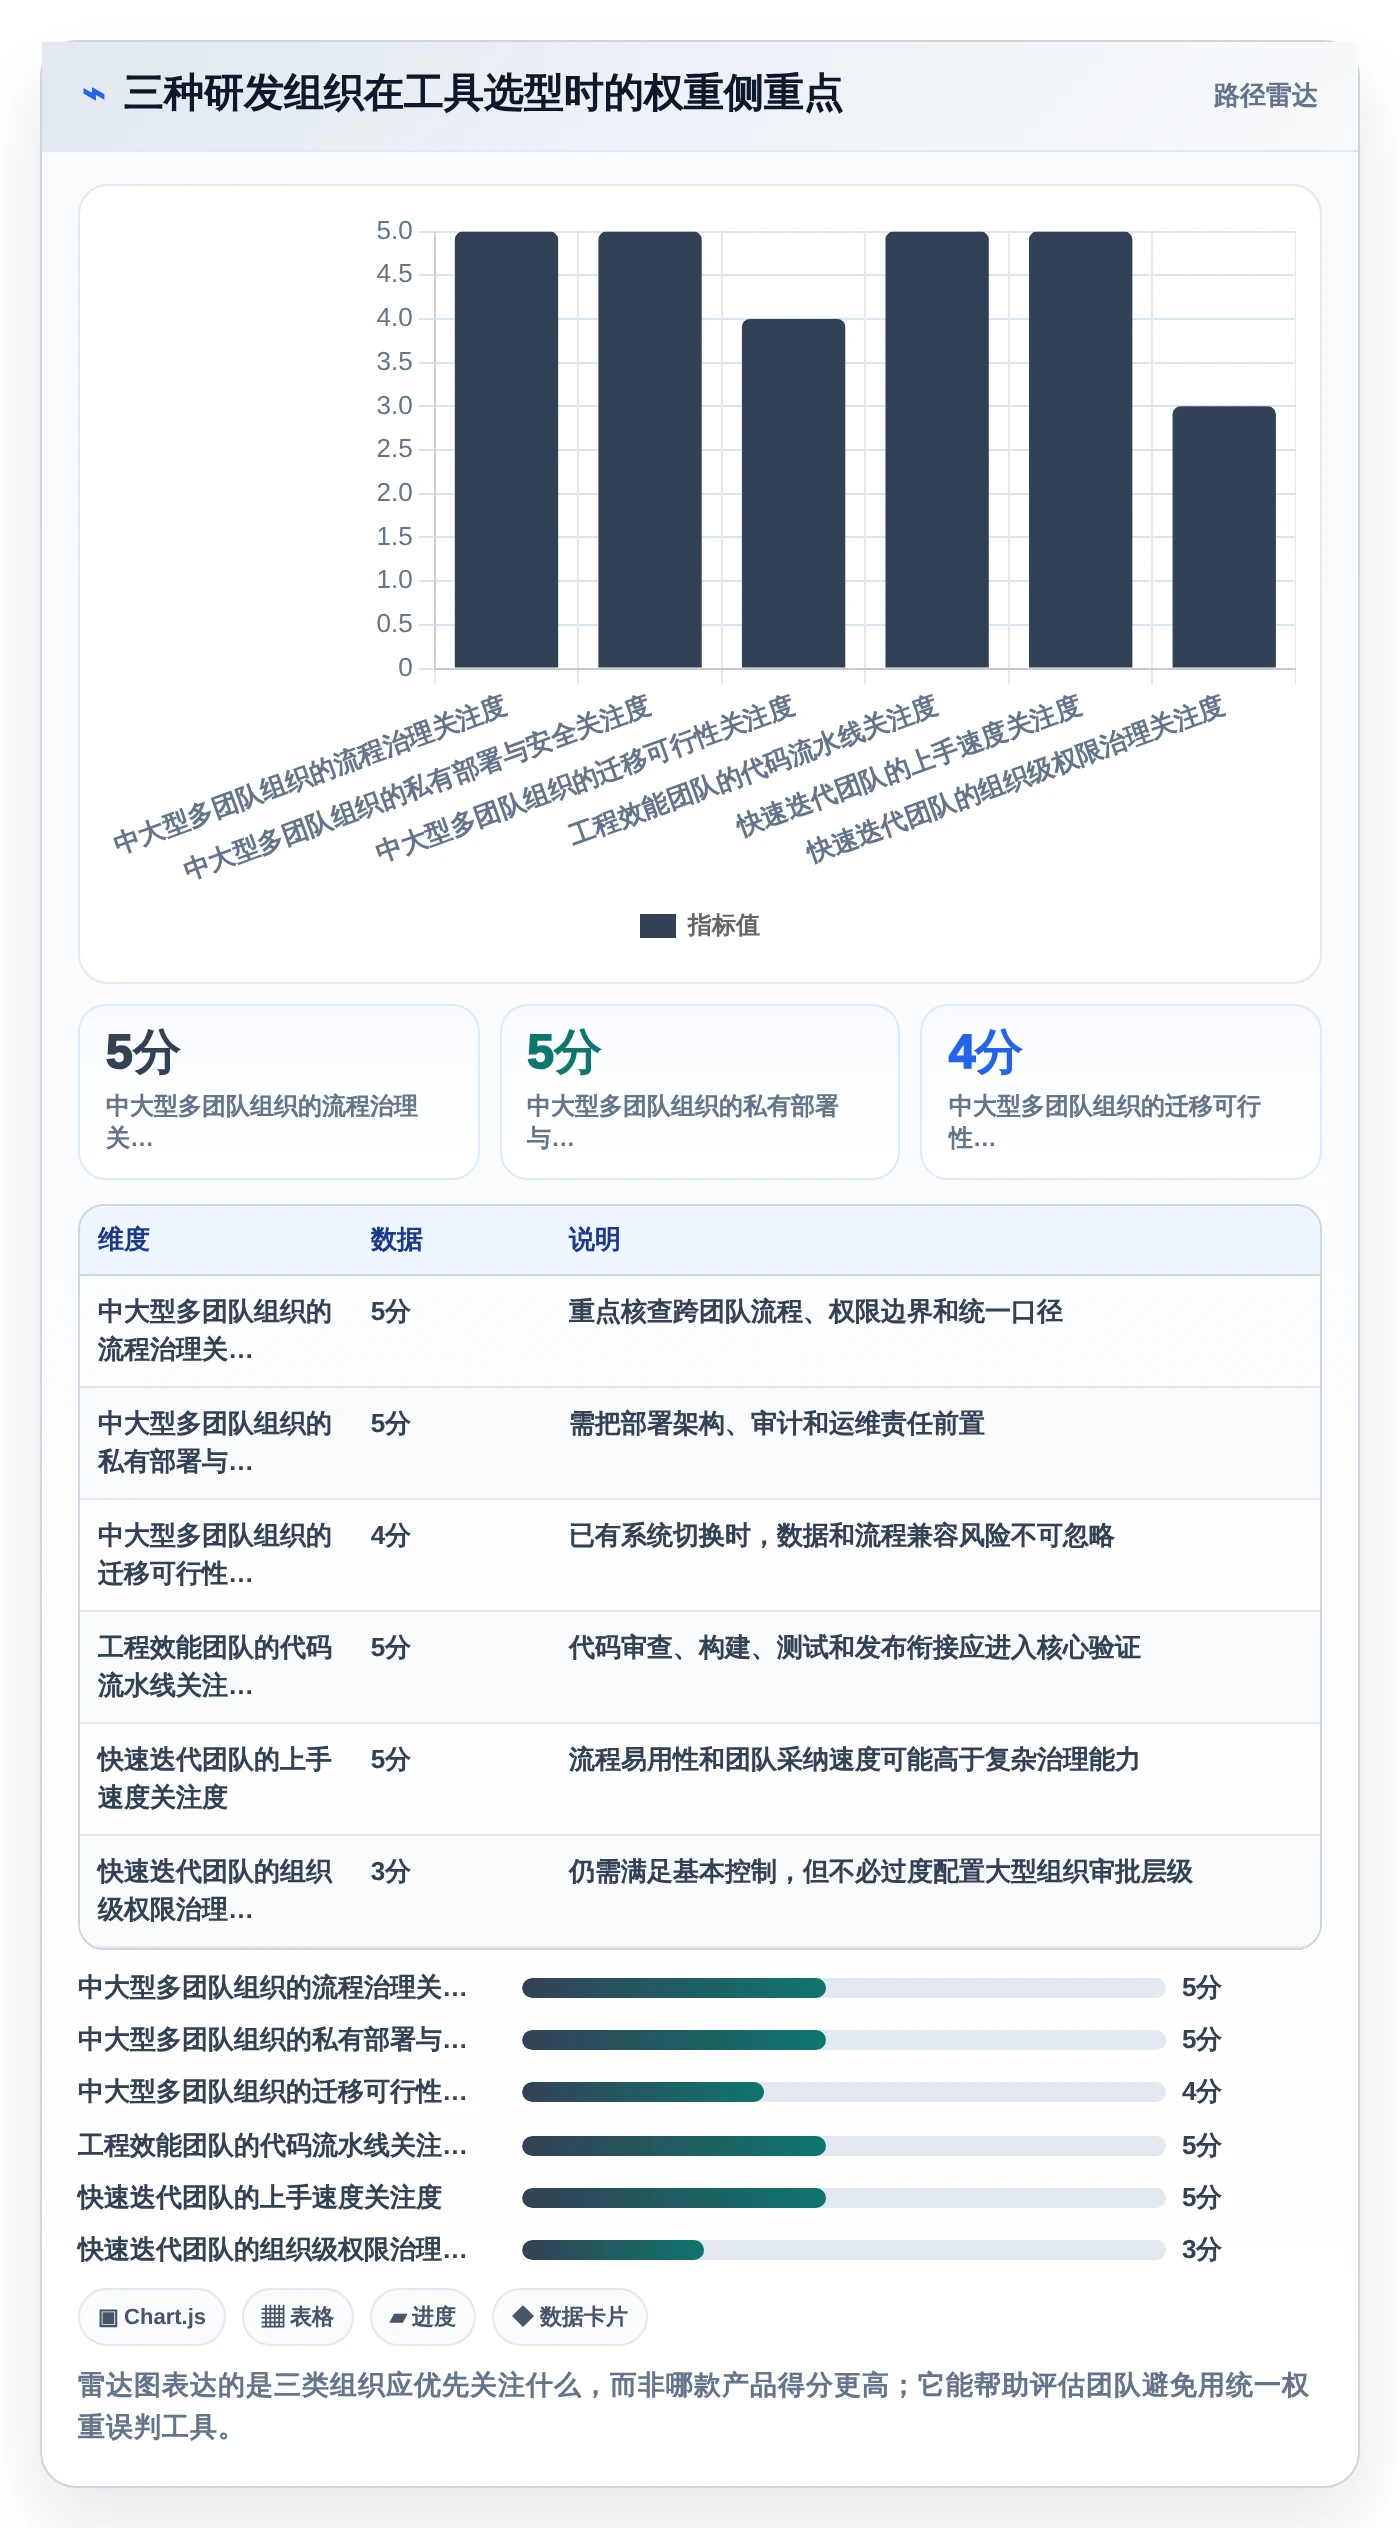Image resolution: width=1400 pixels, height=2528 pixels.
Task: Select table row 快速迭代团队的上手速度关注度
Action: tap(700, 1779)
